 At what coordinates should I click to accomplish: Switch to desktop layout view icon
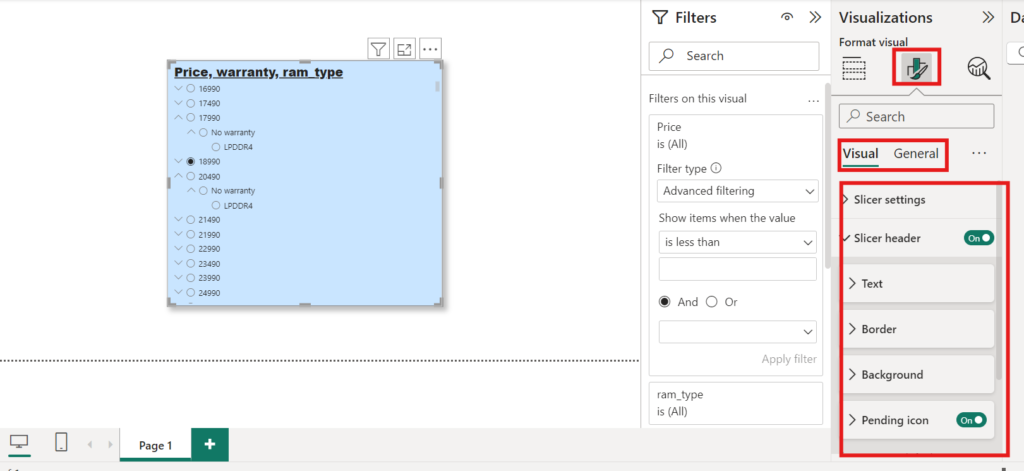point(19,442)
